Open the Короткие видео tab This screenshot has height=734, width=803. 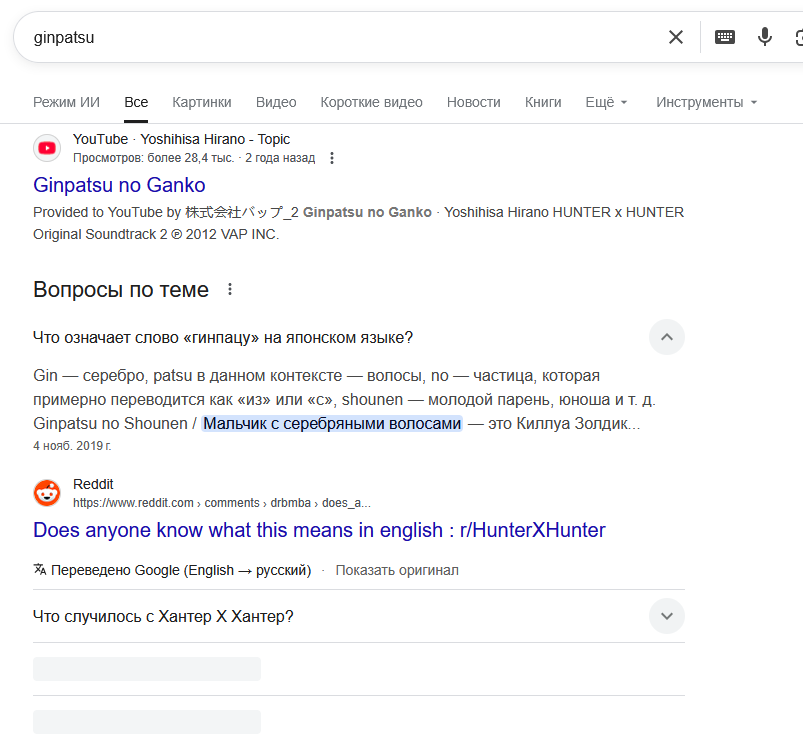pyautogui.click(x=371, y=102)
